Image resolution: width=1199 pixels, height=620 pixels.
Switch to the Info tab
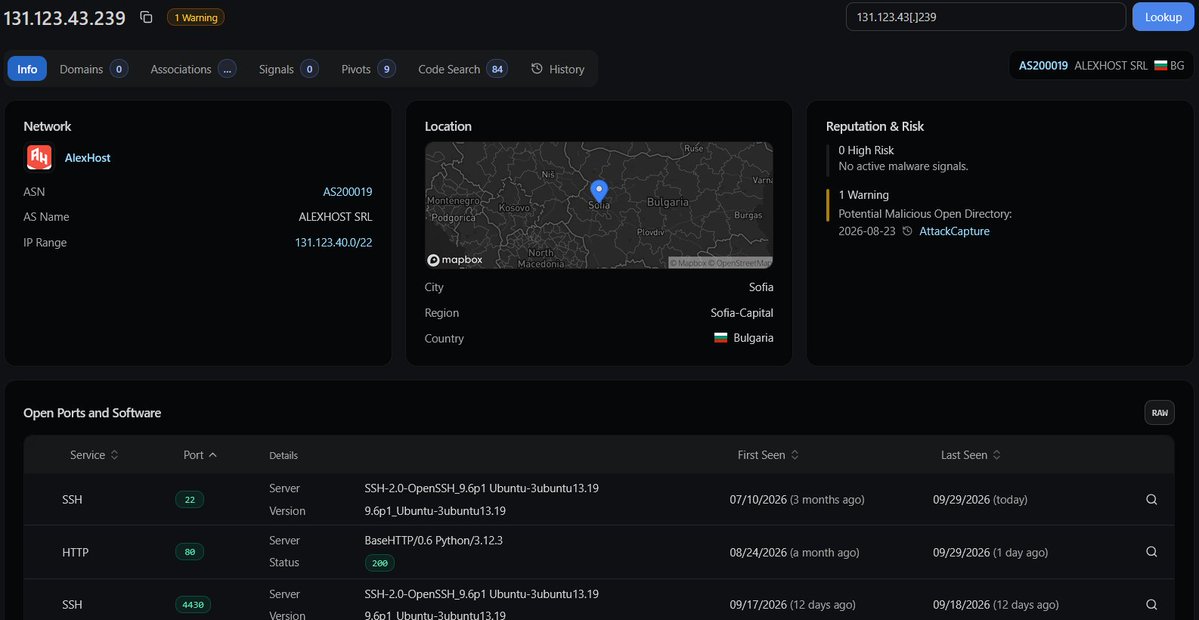(x=28, y=69)
